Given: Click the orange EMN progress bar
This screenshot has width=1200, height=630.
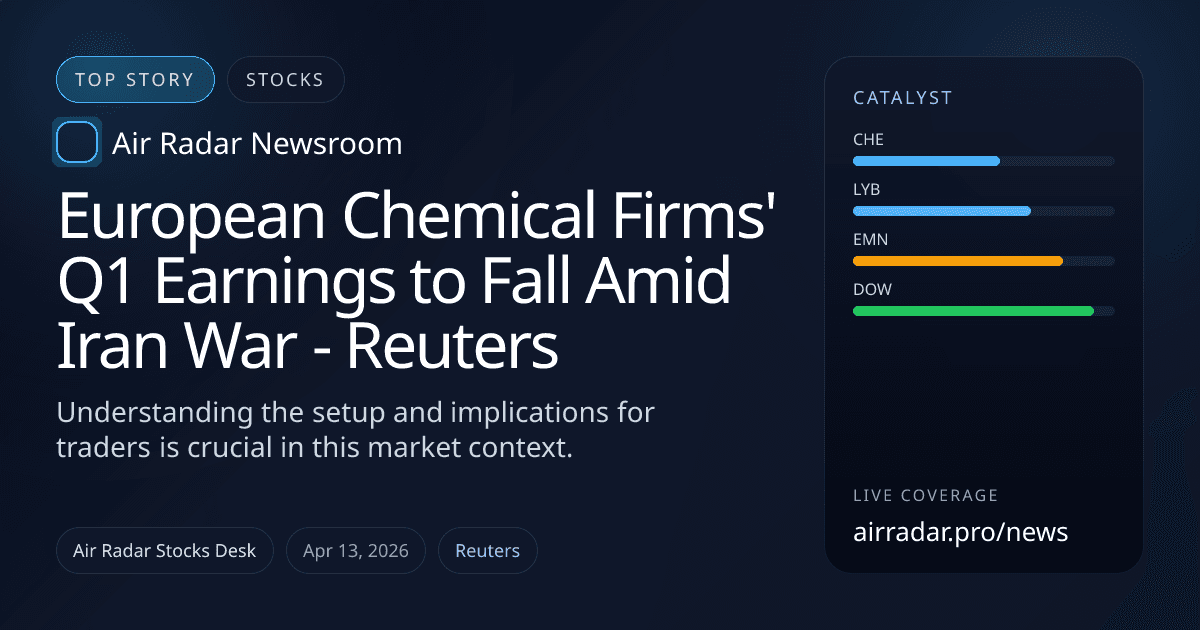Looking at the screenshot, I should pyautogui.click(x=957, y=261).
